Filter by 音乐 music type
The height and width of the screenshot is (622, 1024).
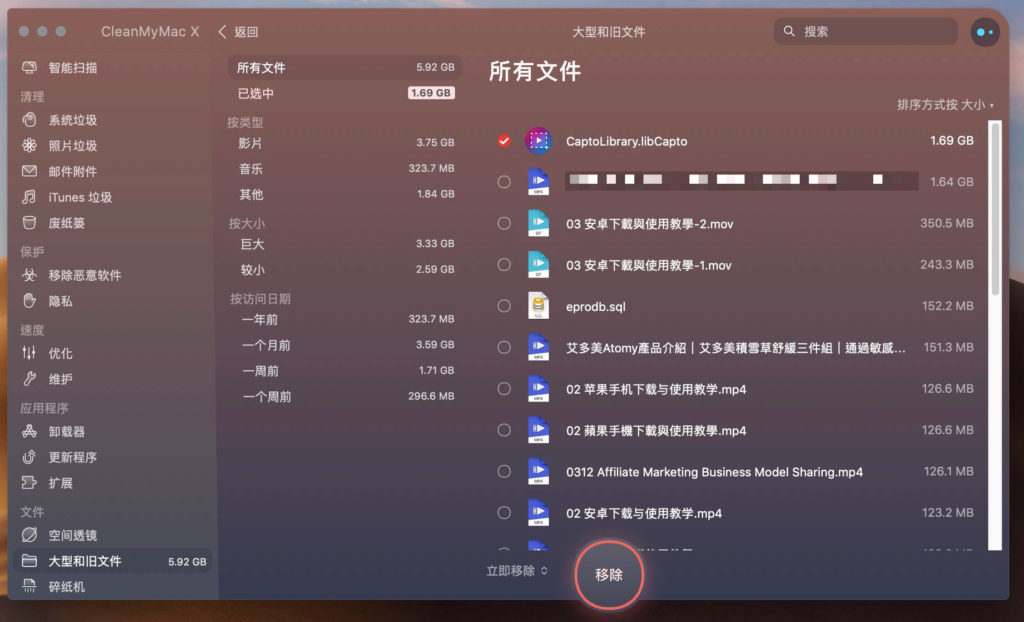[x=345, y=169]
